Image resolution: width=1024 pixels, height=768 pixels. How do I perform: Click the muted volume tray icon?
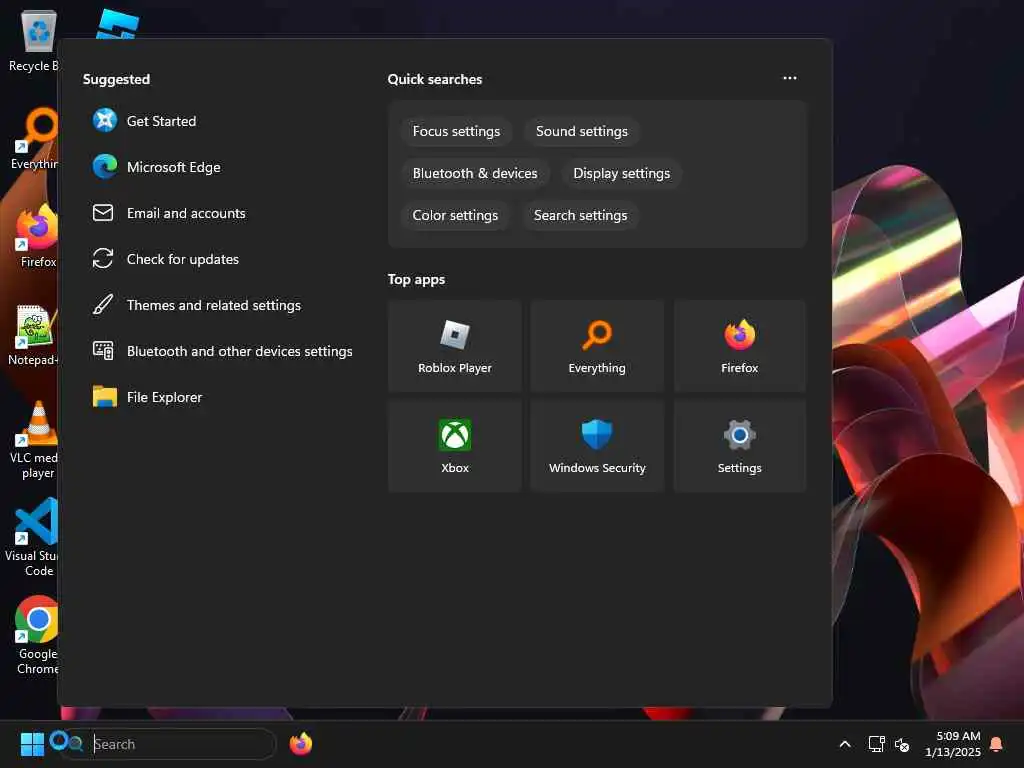click(x=902, y=744)
